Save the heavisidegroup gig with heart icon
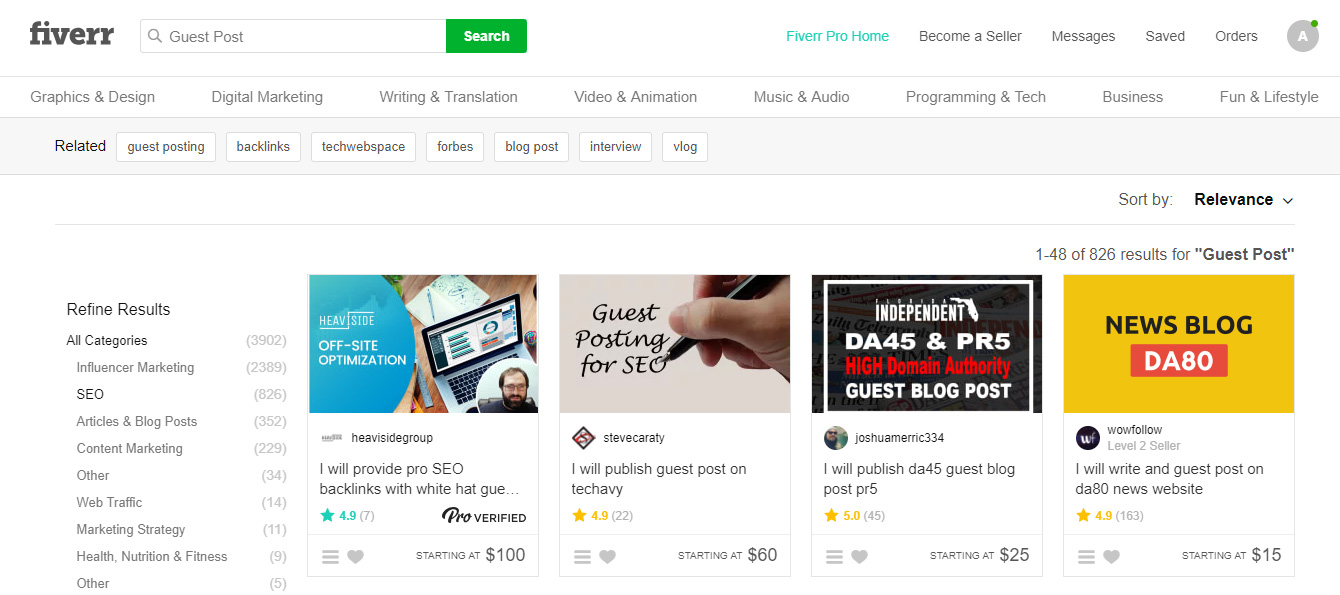The image size is (1340, 595). coord(355,557)
